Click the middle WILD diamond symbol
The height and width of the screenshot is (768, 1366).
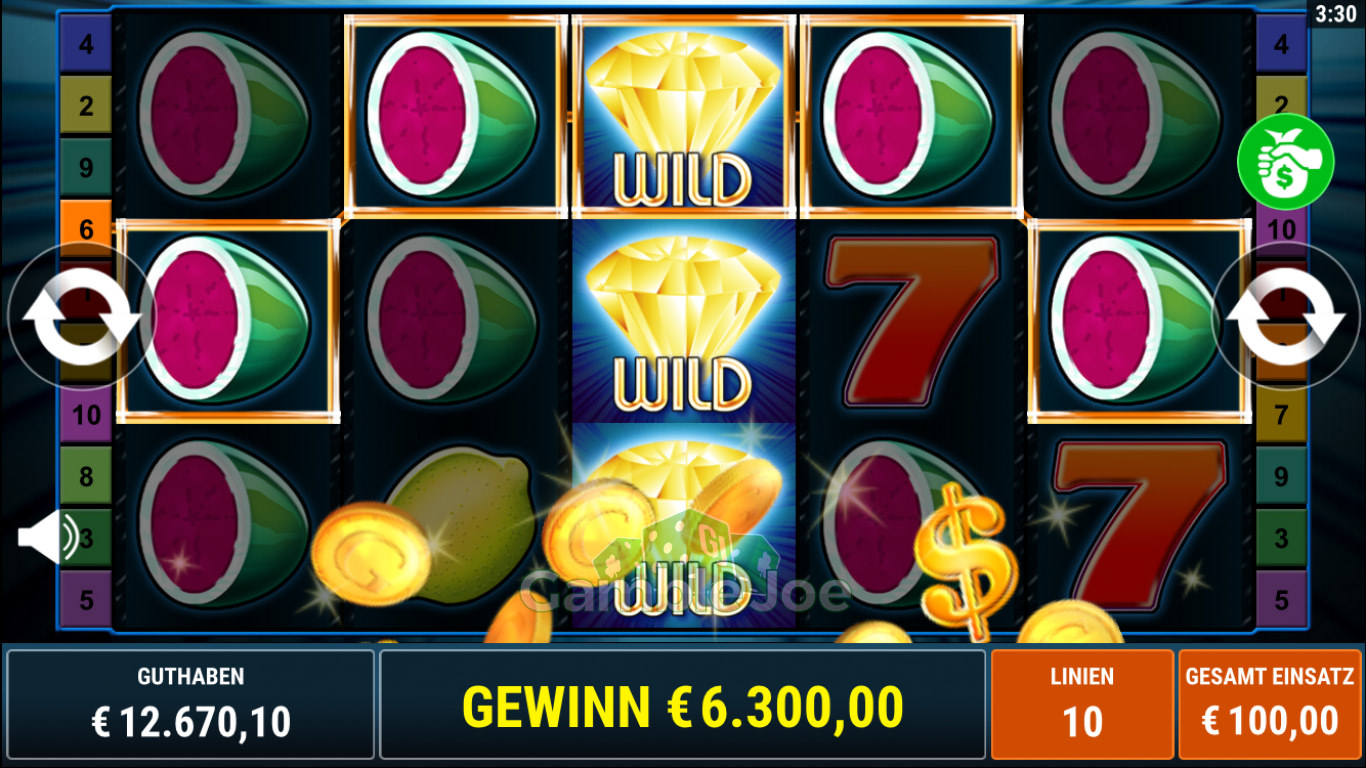coord(684,321)
